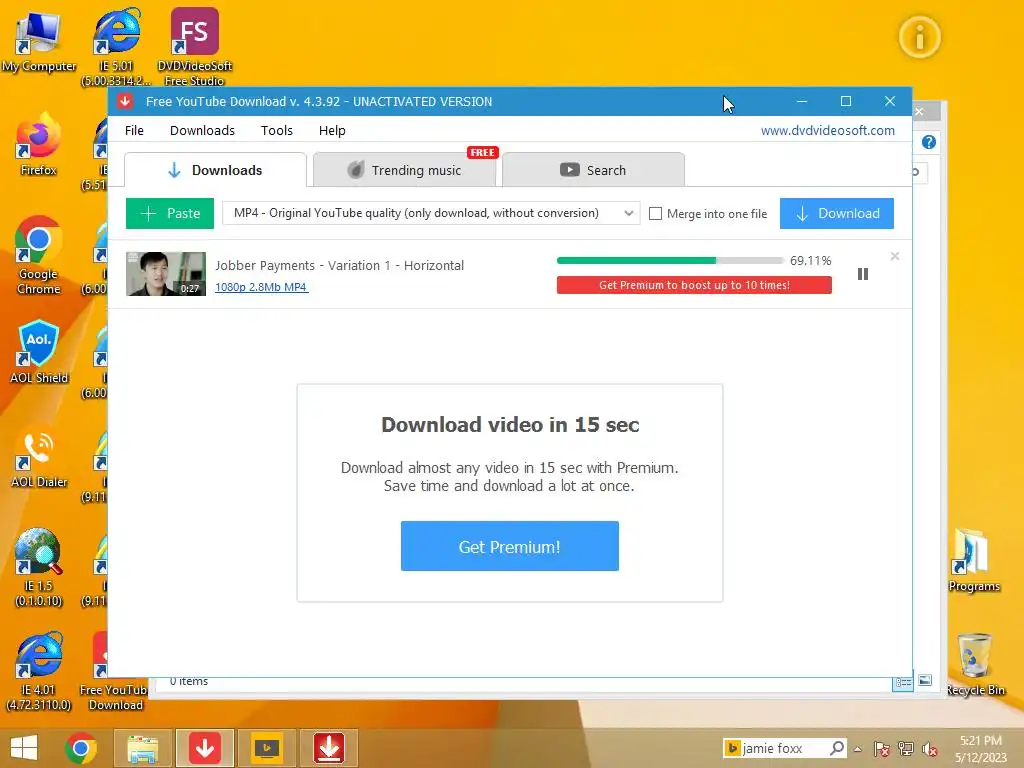Show hidden tray icons arrow
This screenshot has width=1024, height=768.
(x=857, y=749)
